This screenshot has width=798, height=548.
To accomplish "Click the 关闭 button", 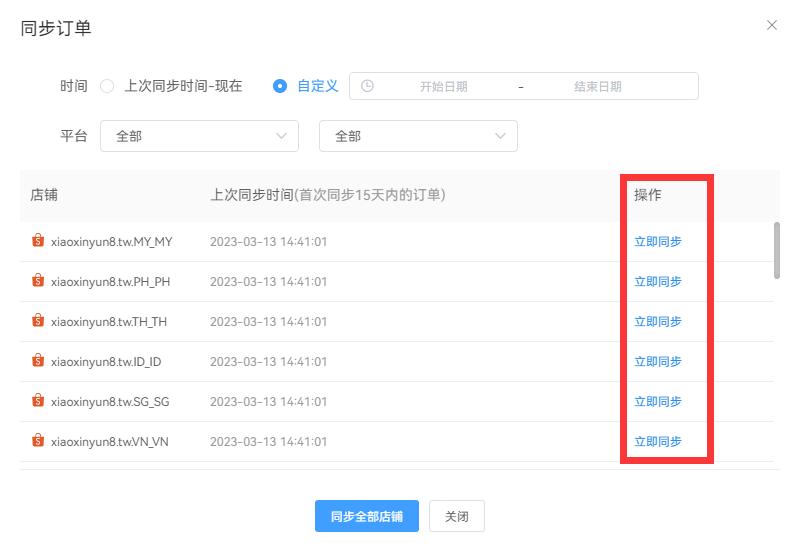I will pos(457,516).
